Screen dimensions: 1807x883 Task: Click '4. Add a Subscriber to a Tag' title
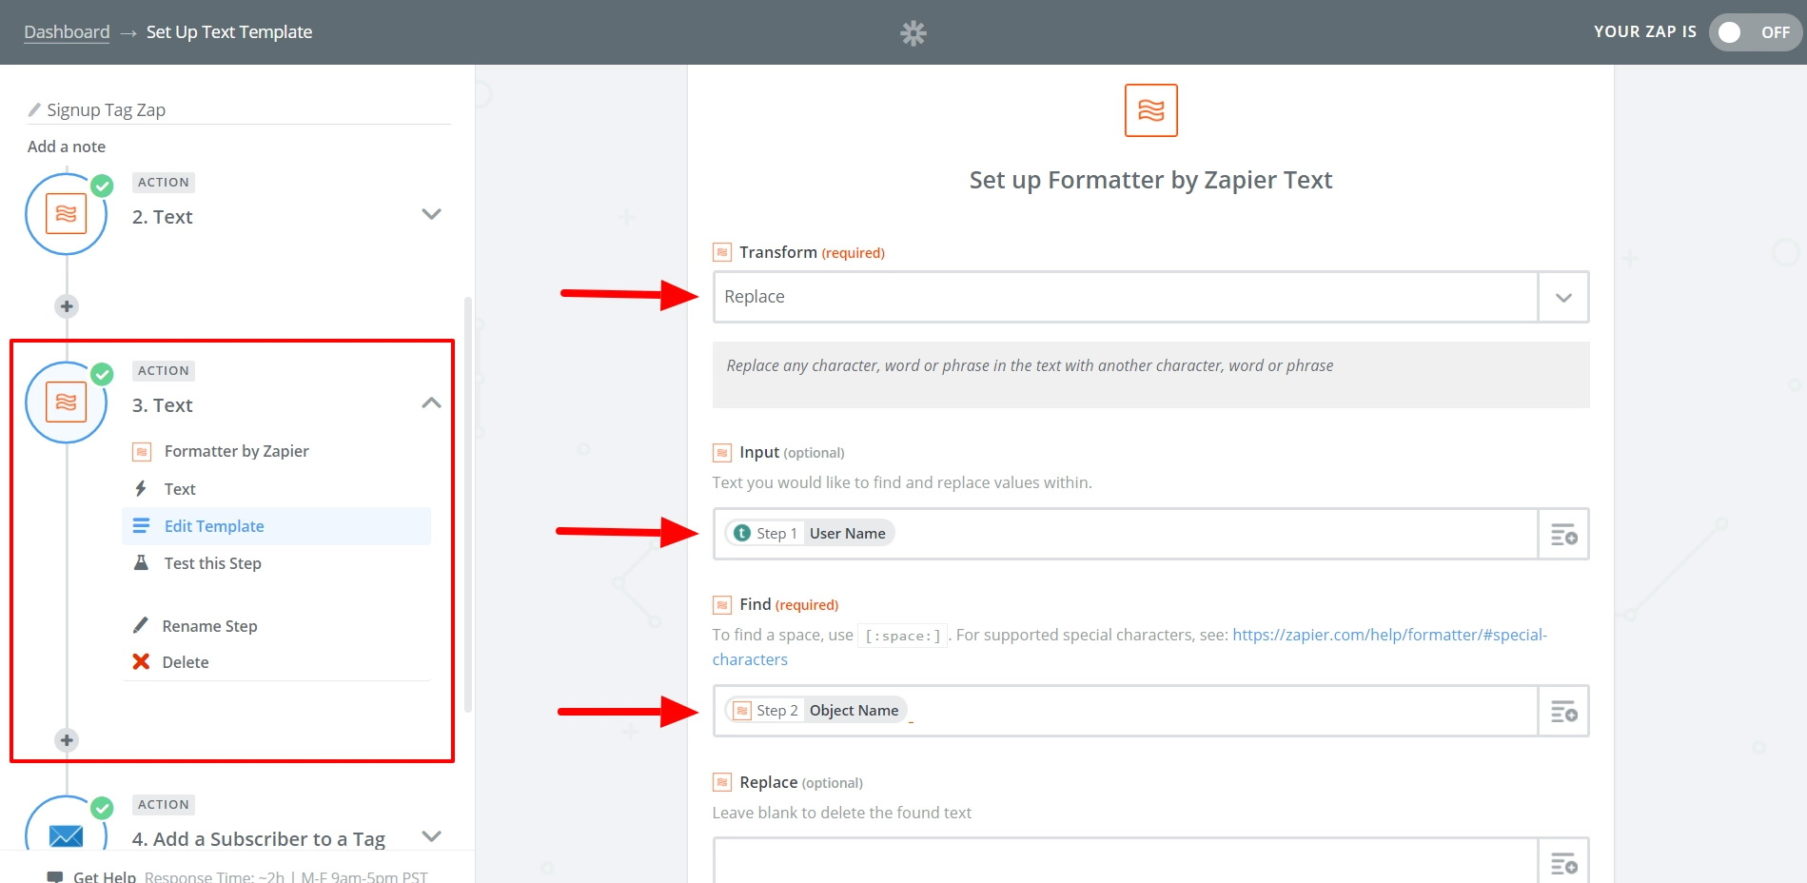pyautogui.click(x=258, y=839)
